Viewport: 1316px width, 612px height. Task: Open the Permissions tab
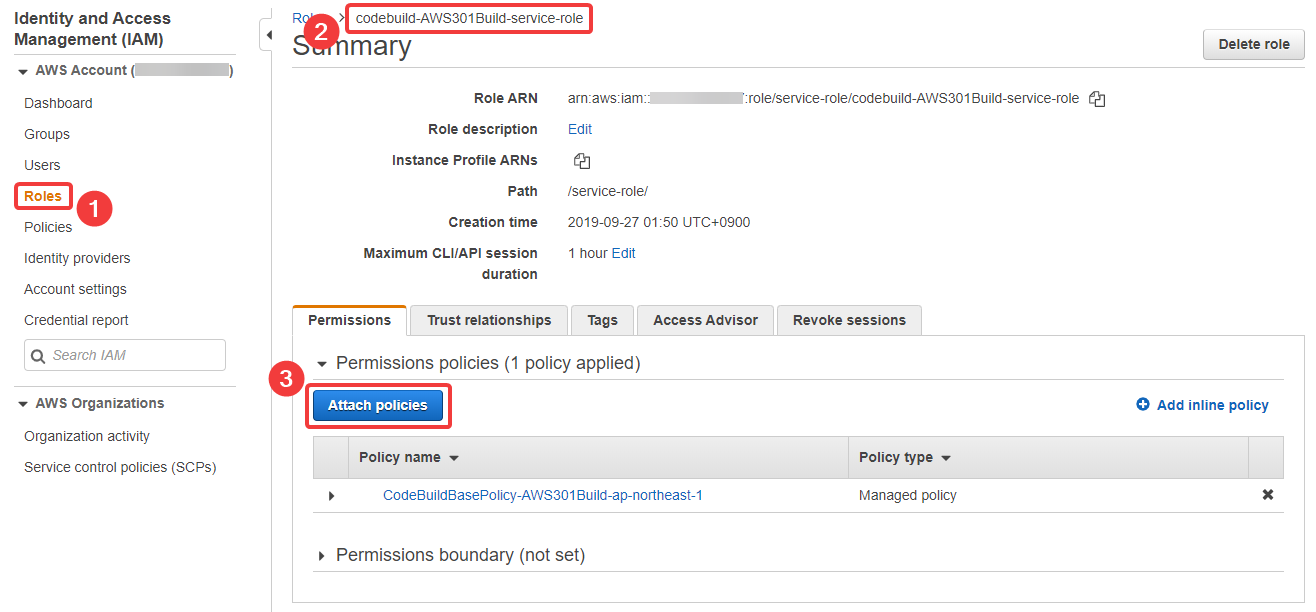(x=349, y=320)
